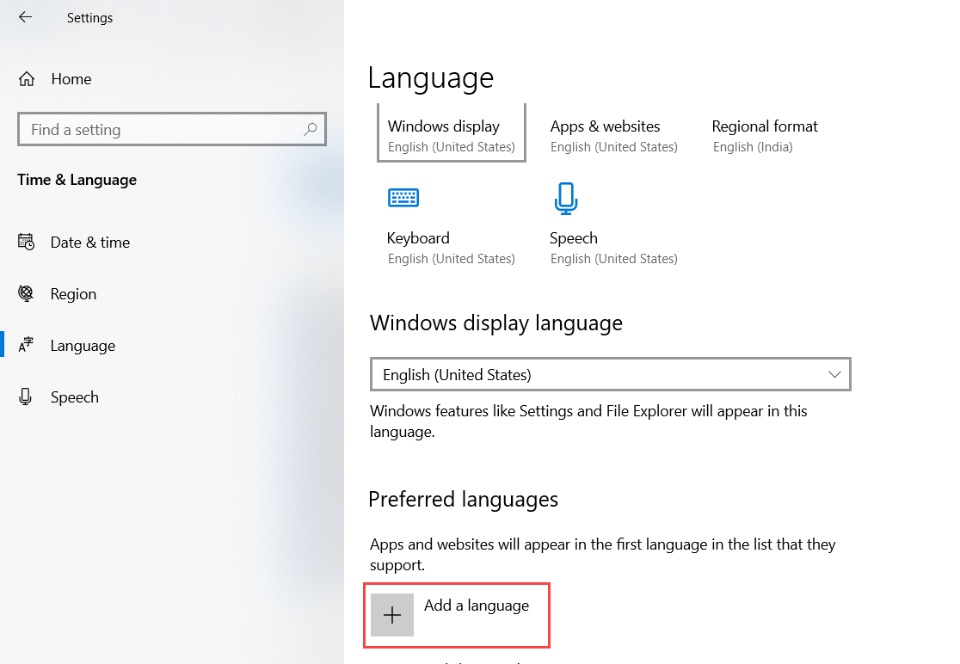
Task: Open the Date & time settings page
Action: [x=90, y=242]
